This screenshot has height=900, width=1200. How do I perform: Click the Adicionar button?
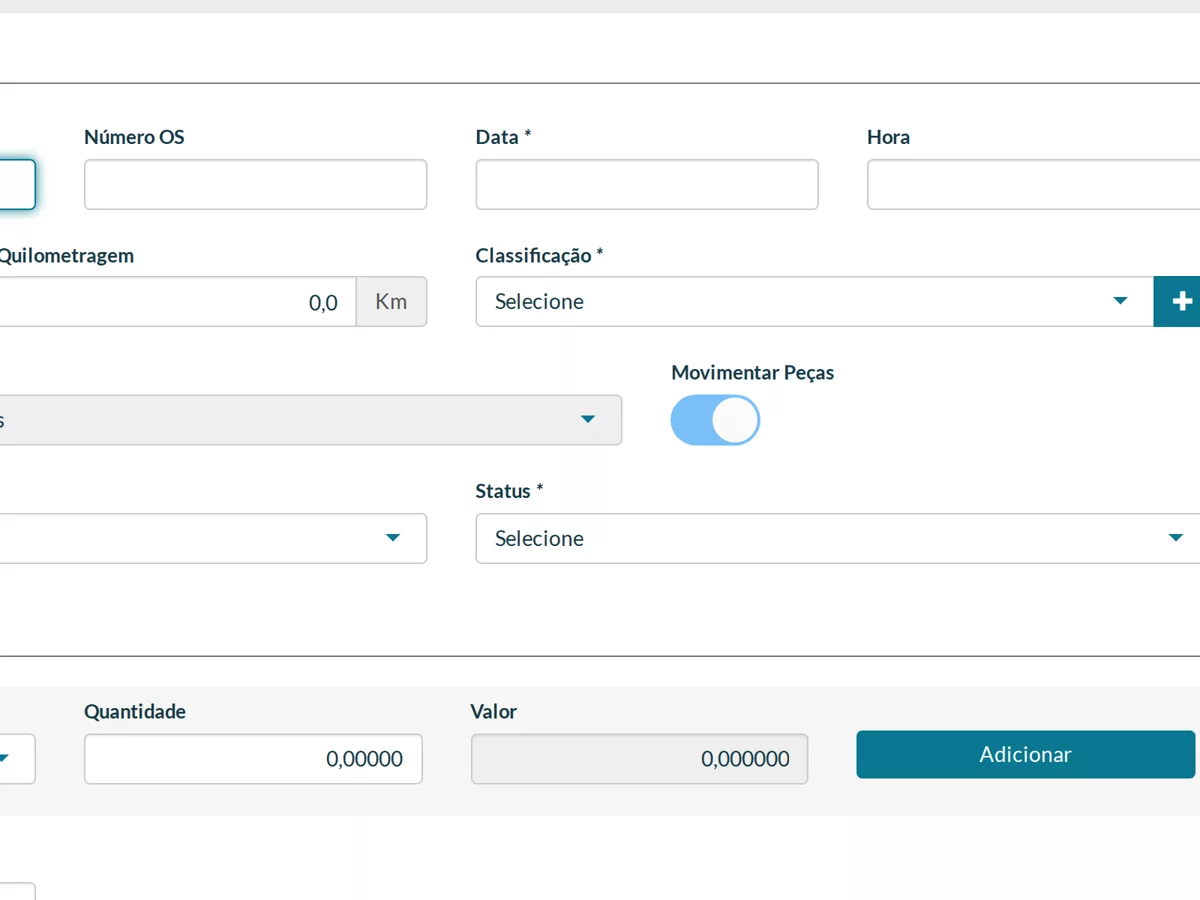point(1025,754)
